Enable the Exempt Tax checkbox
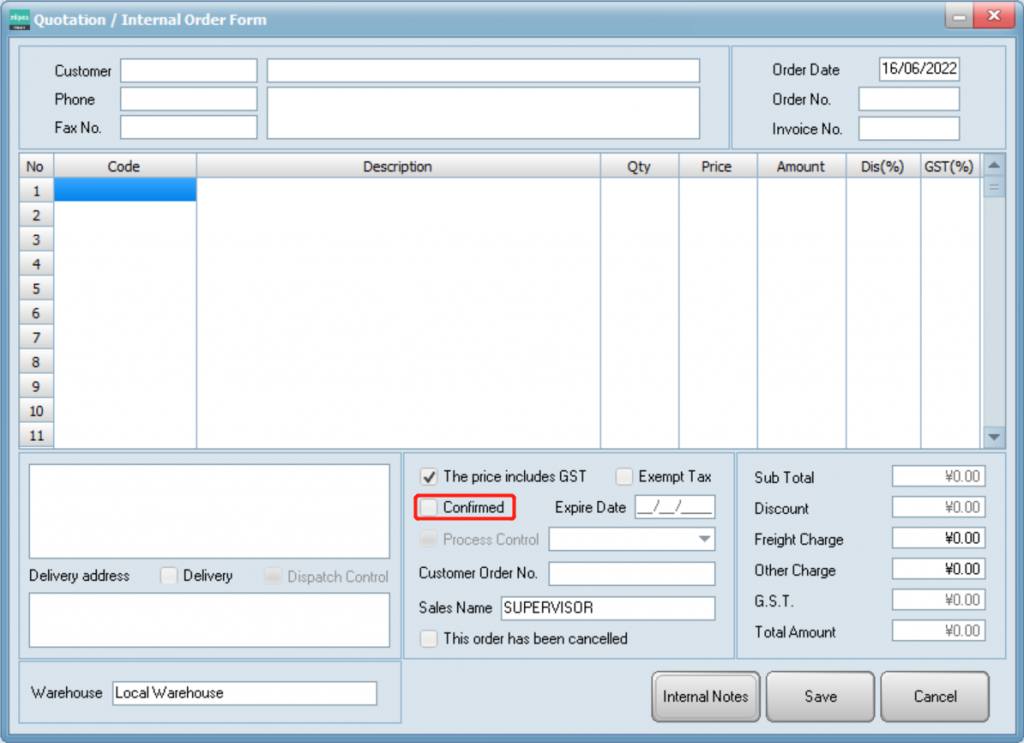This screenshot has width=1024, height=743. pos(624,477)
